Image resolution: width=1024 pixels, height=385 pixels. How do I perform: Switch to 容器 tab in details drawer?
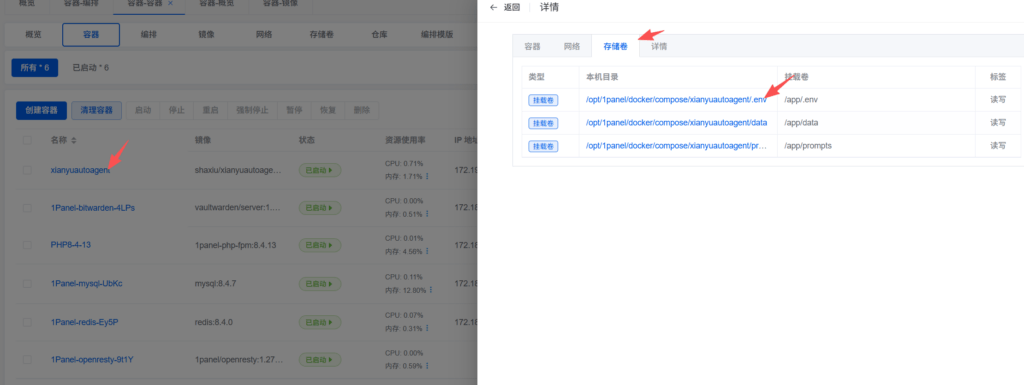click(532, 46)
